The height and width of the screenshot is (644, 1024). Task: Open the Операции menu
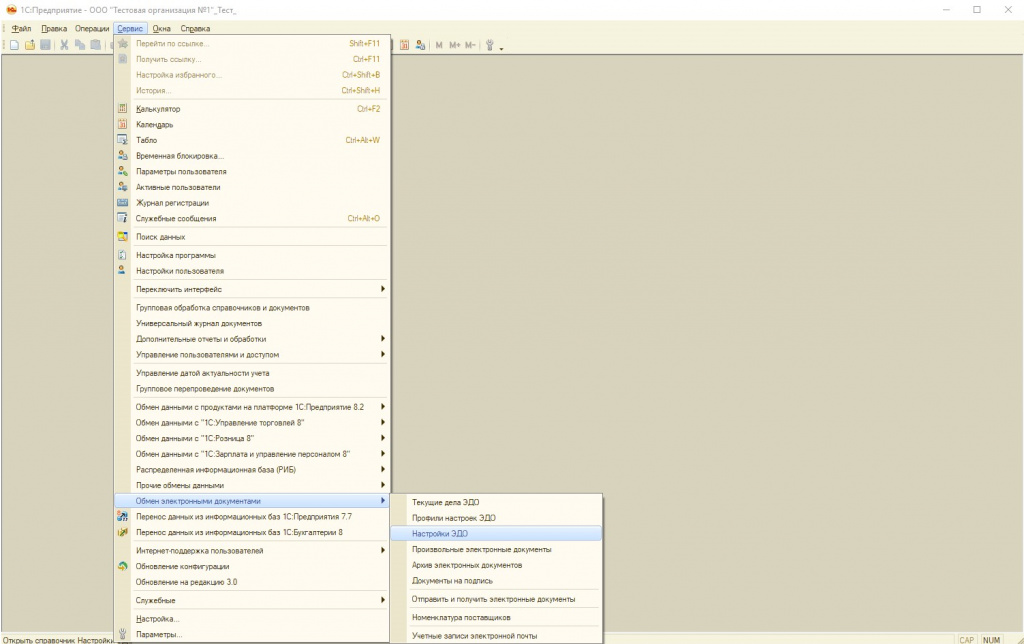(91, 29)
